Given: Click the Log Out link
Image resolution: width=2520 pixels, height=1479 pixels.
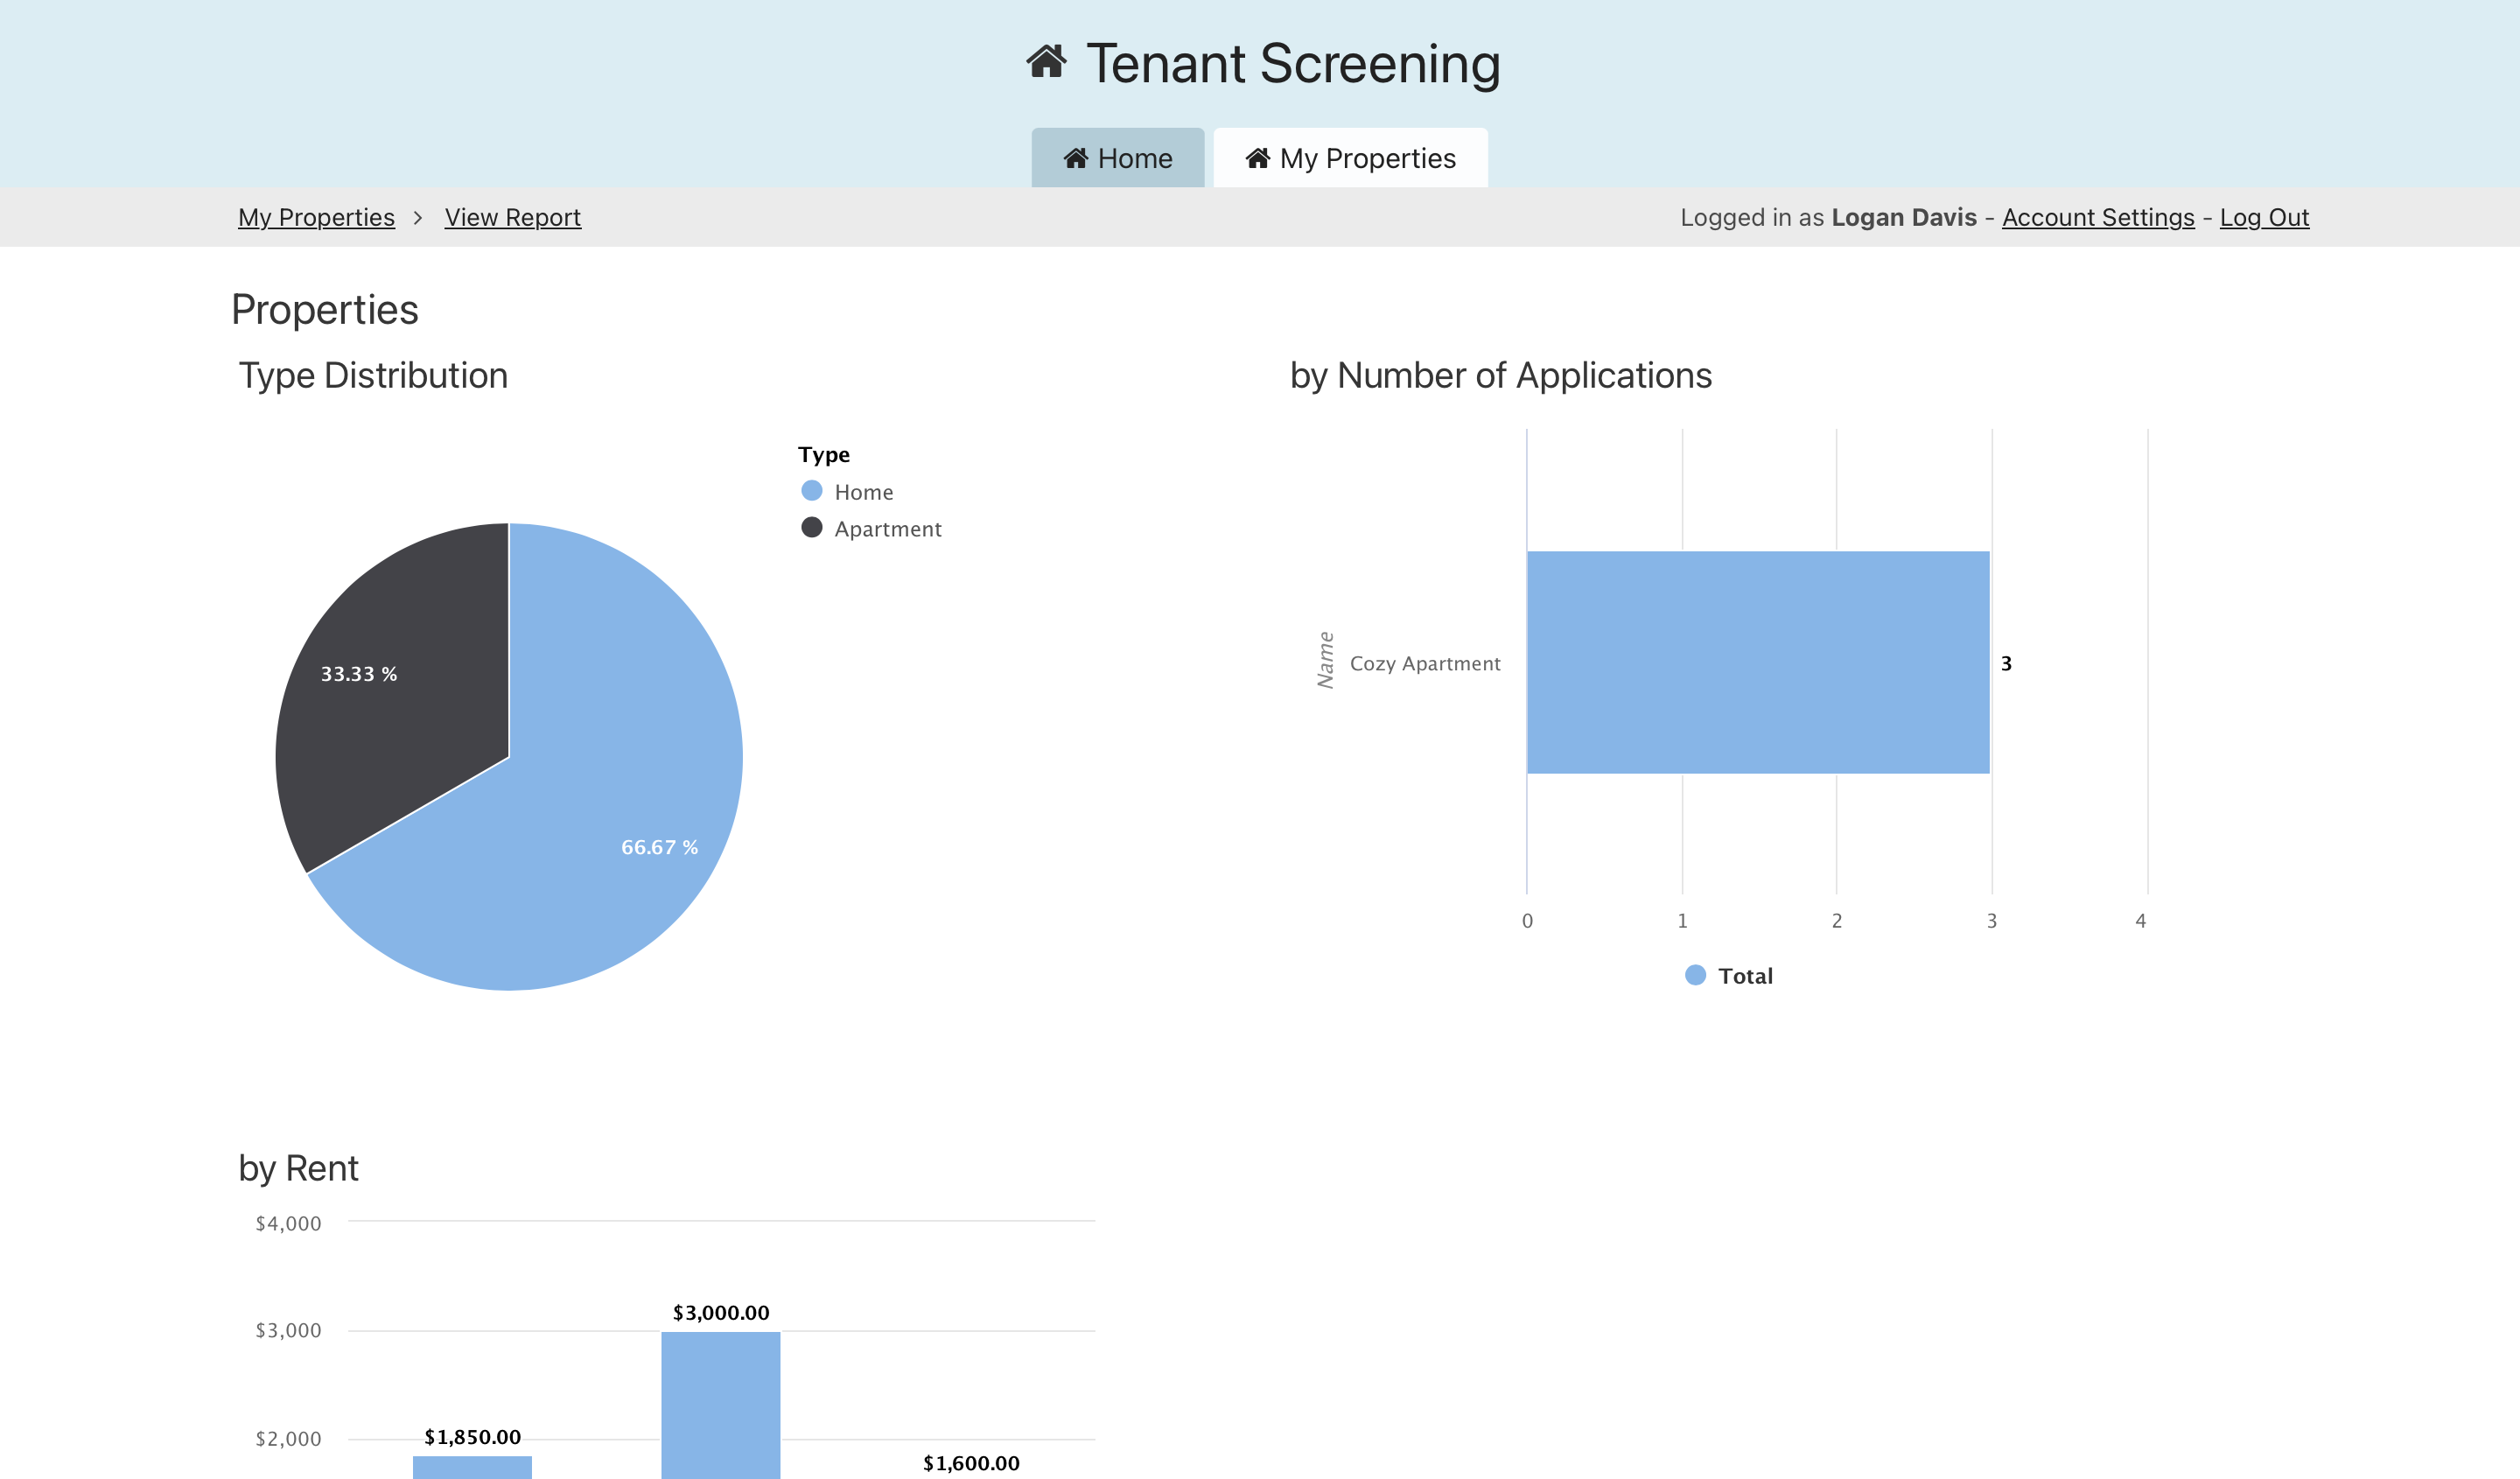Looking at the screenshot, I should pos(2264,217).
